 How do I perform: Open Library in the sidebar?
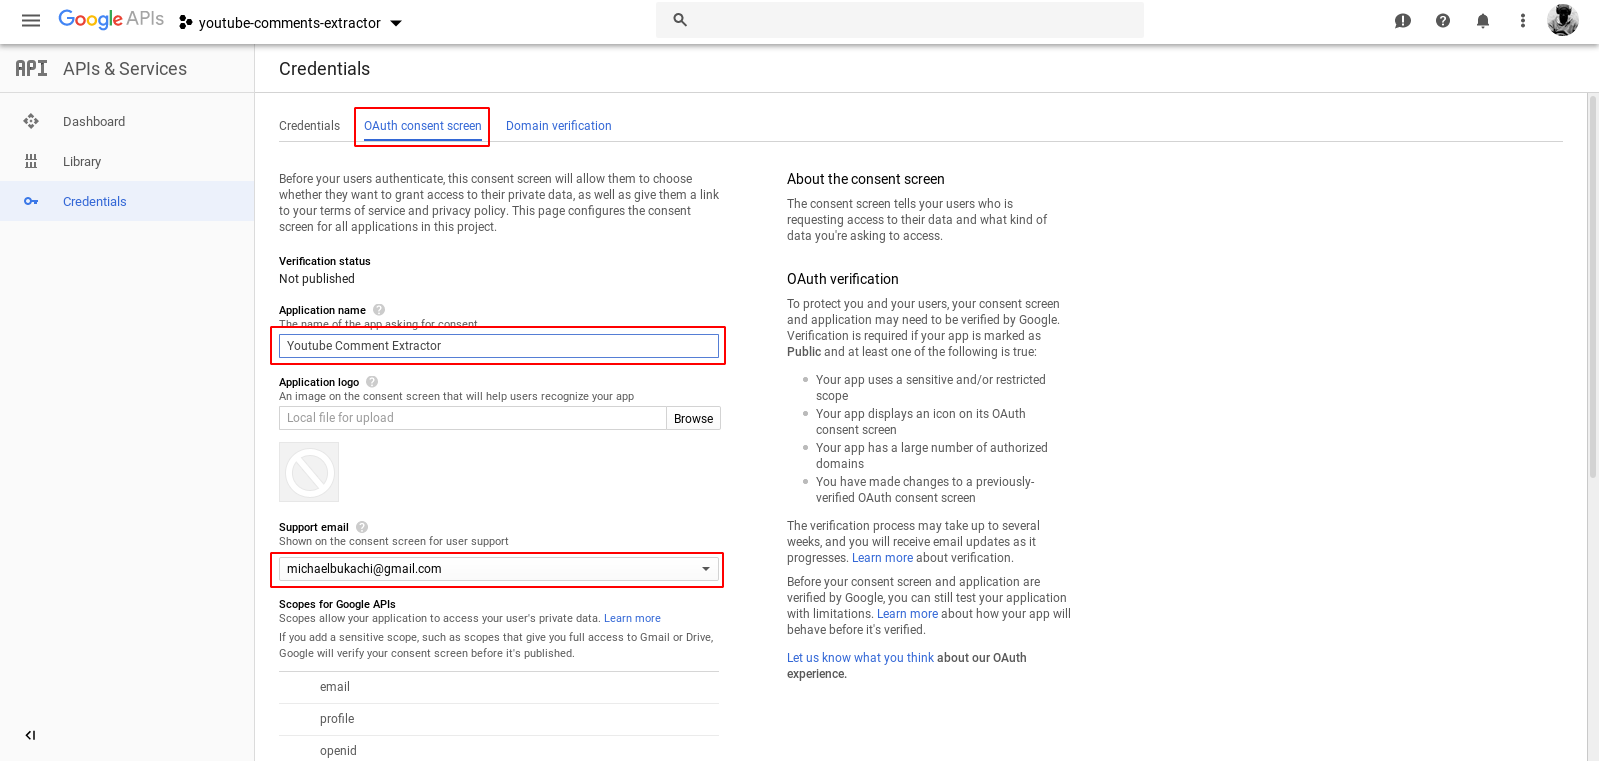coord(82,162)
